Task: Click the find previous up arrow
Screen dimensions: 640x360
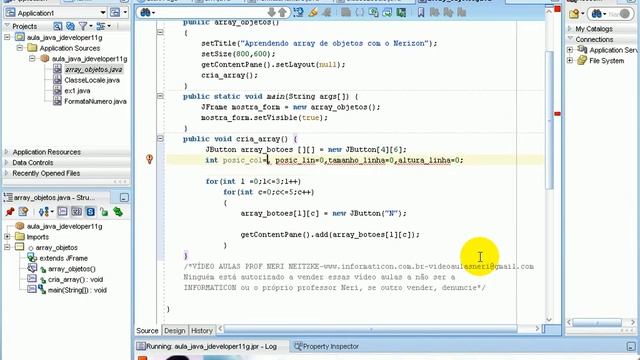Action: pyautogui.click(x=282, y=13)
